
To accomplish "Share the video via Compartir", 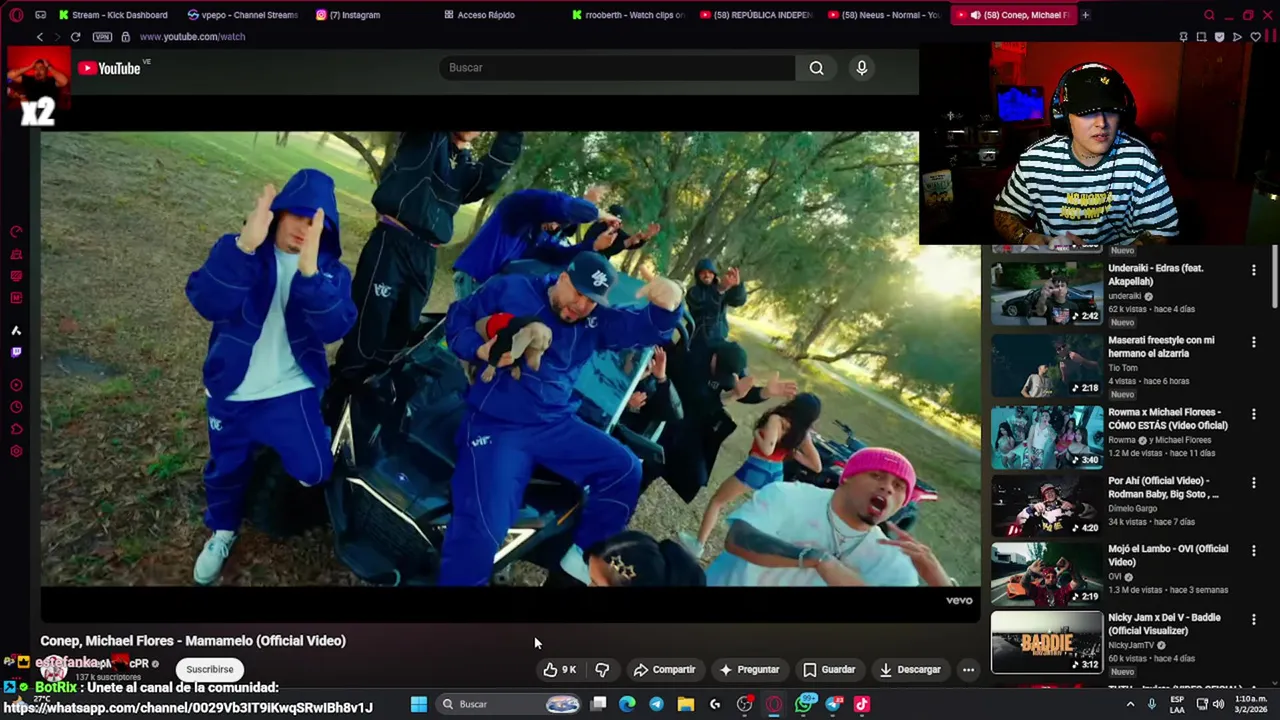I will click(664, 670).
